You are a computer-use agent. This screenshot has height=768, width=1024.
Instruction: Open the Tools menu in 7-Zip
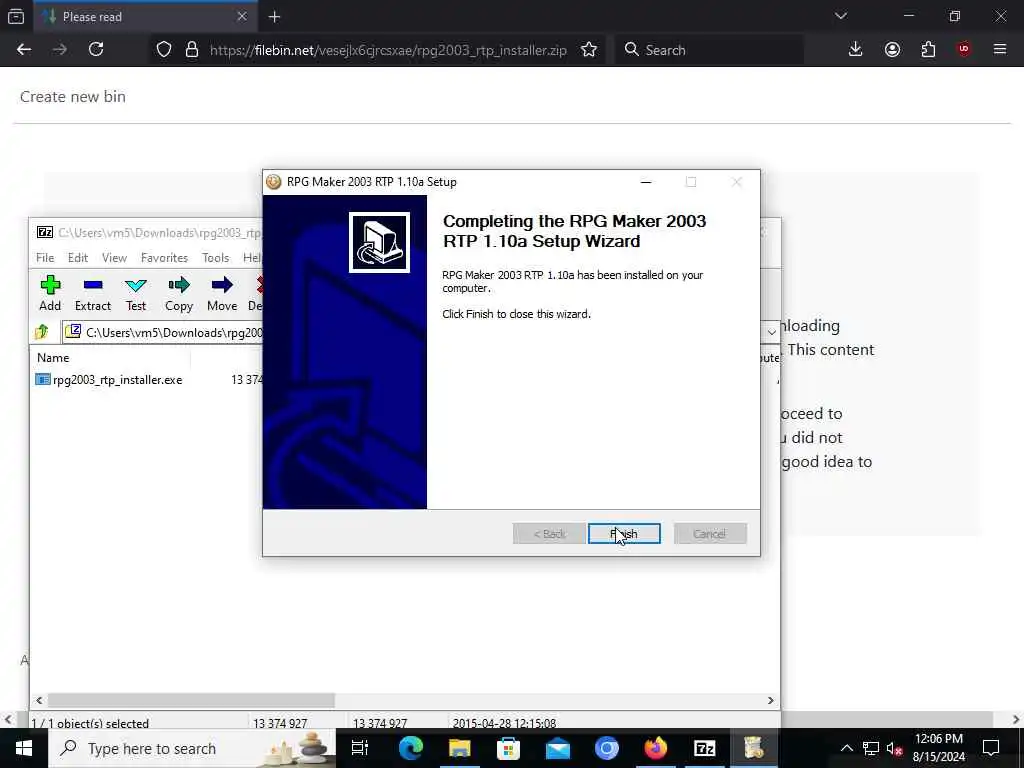click(216, 258)
